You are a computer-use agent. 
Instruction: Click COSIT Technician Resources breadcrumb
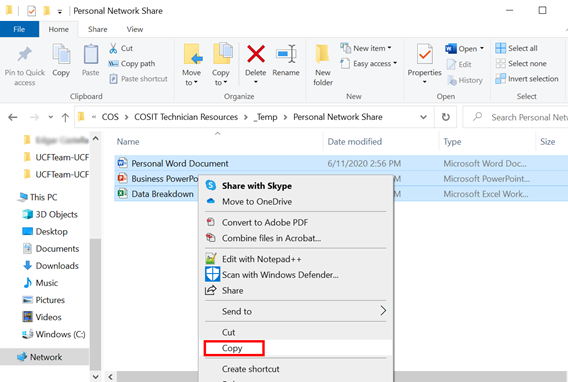click(186, 117)
